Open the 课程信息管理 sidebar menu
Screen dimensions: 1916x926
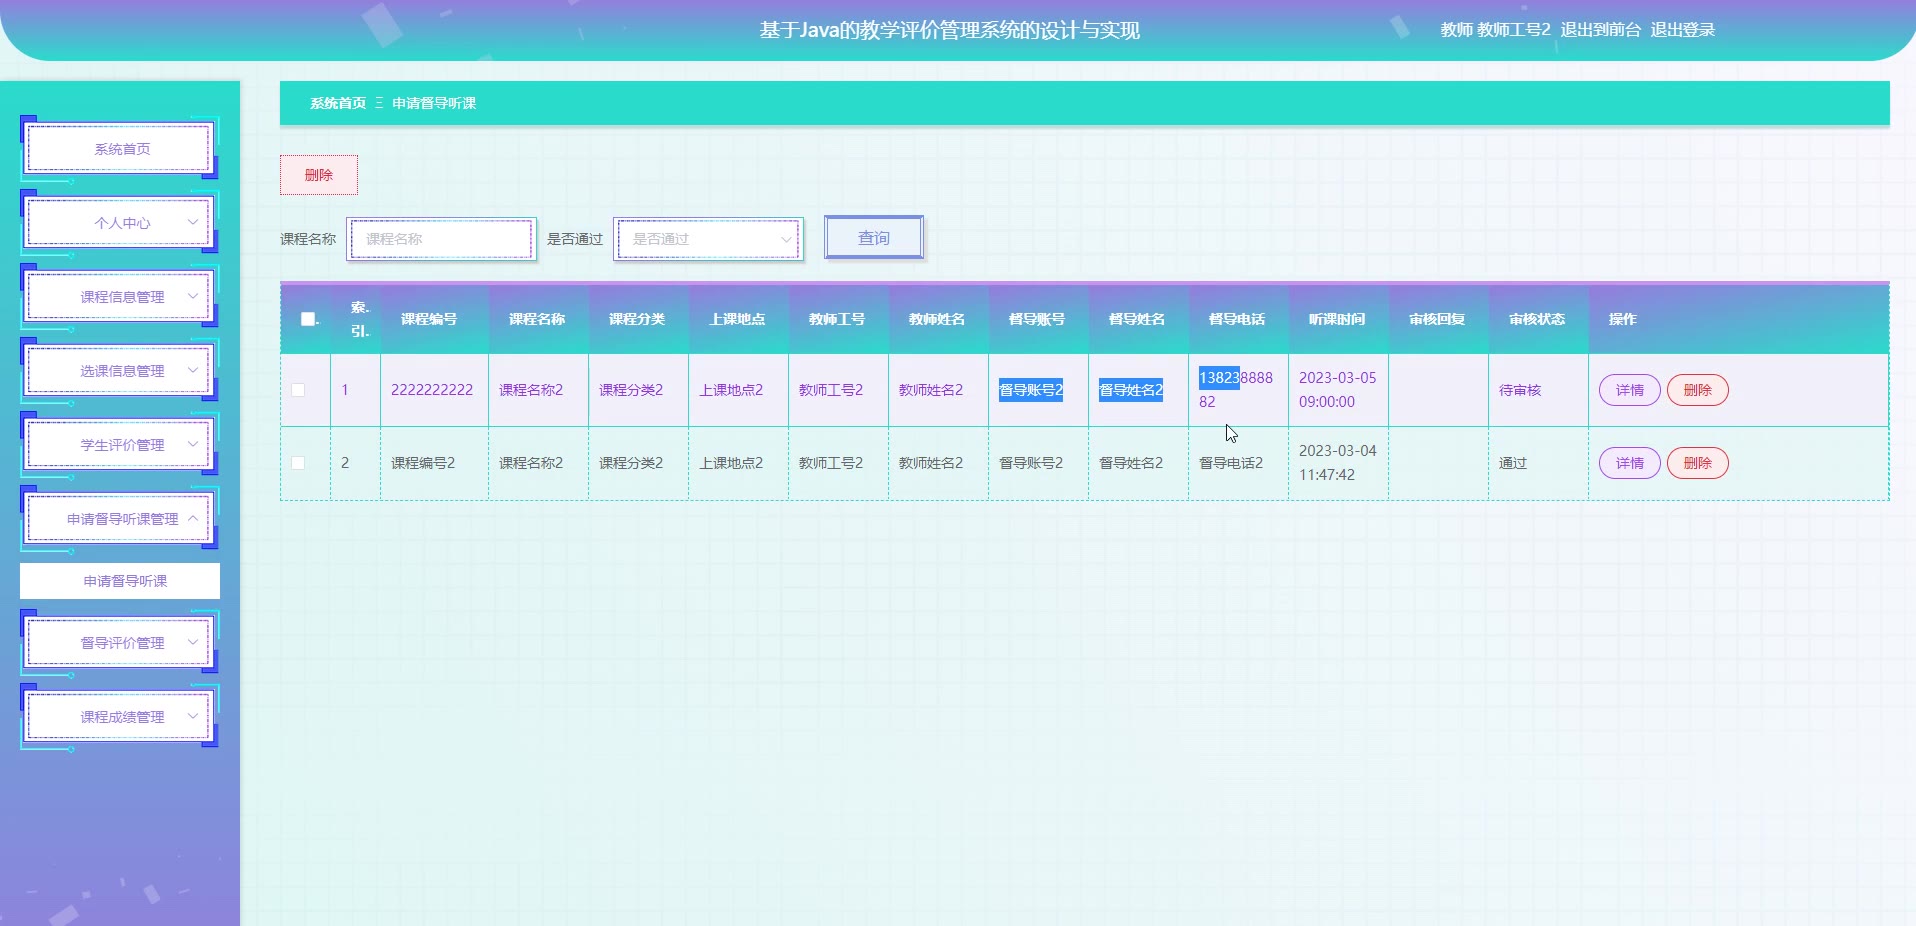(x=120, y=297)
